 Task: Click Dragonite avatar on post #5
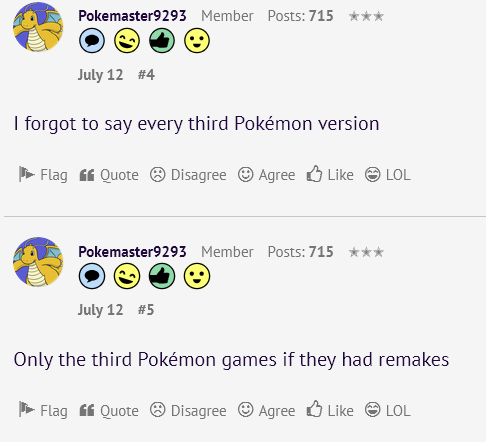38,262
